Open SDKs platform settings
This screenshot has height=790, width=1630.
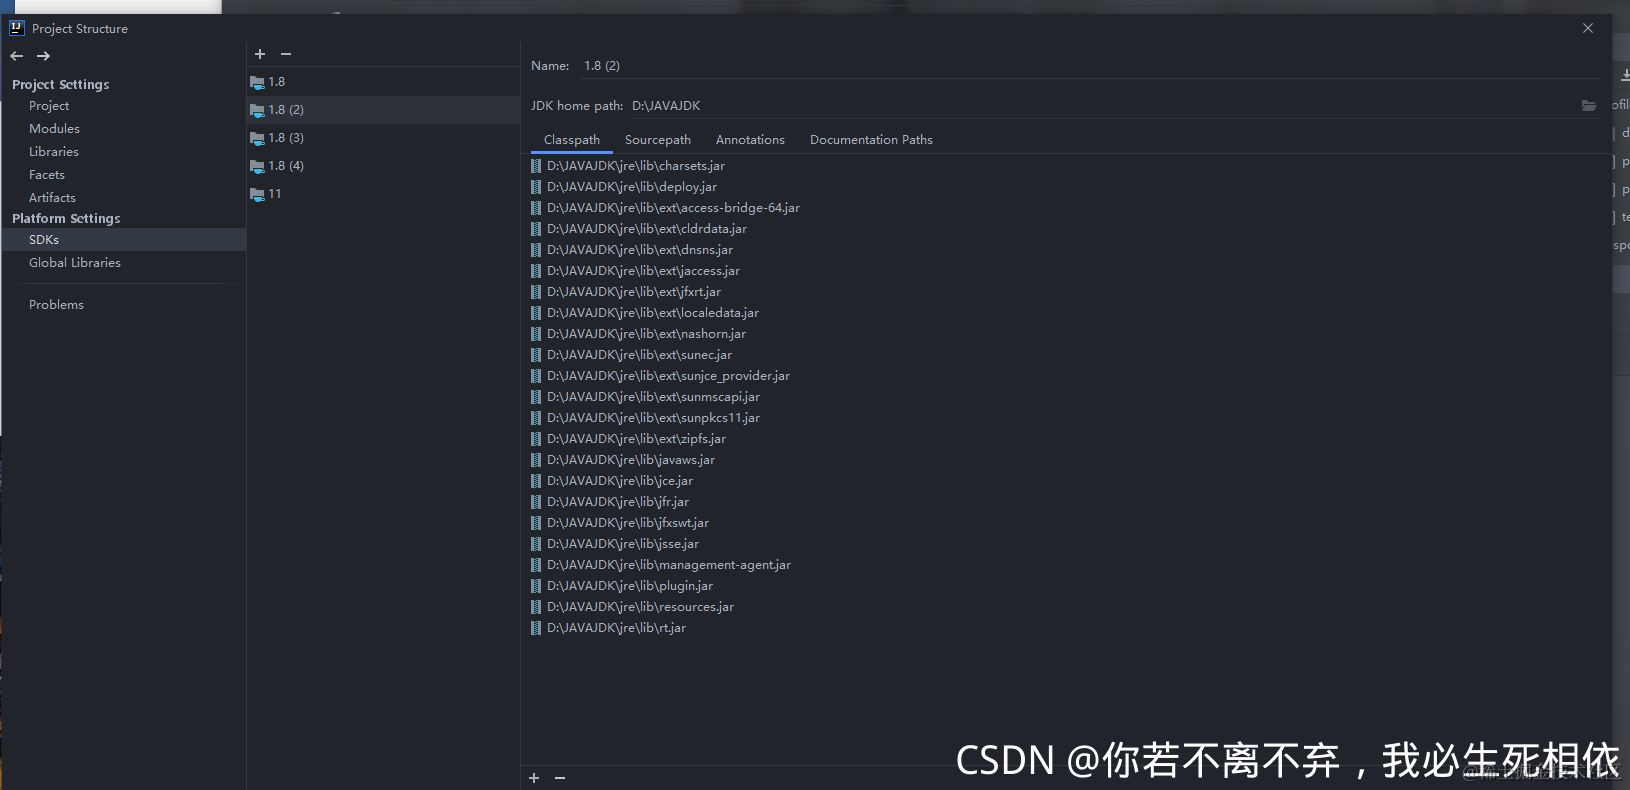pos(123,240)
